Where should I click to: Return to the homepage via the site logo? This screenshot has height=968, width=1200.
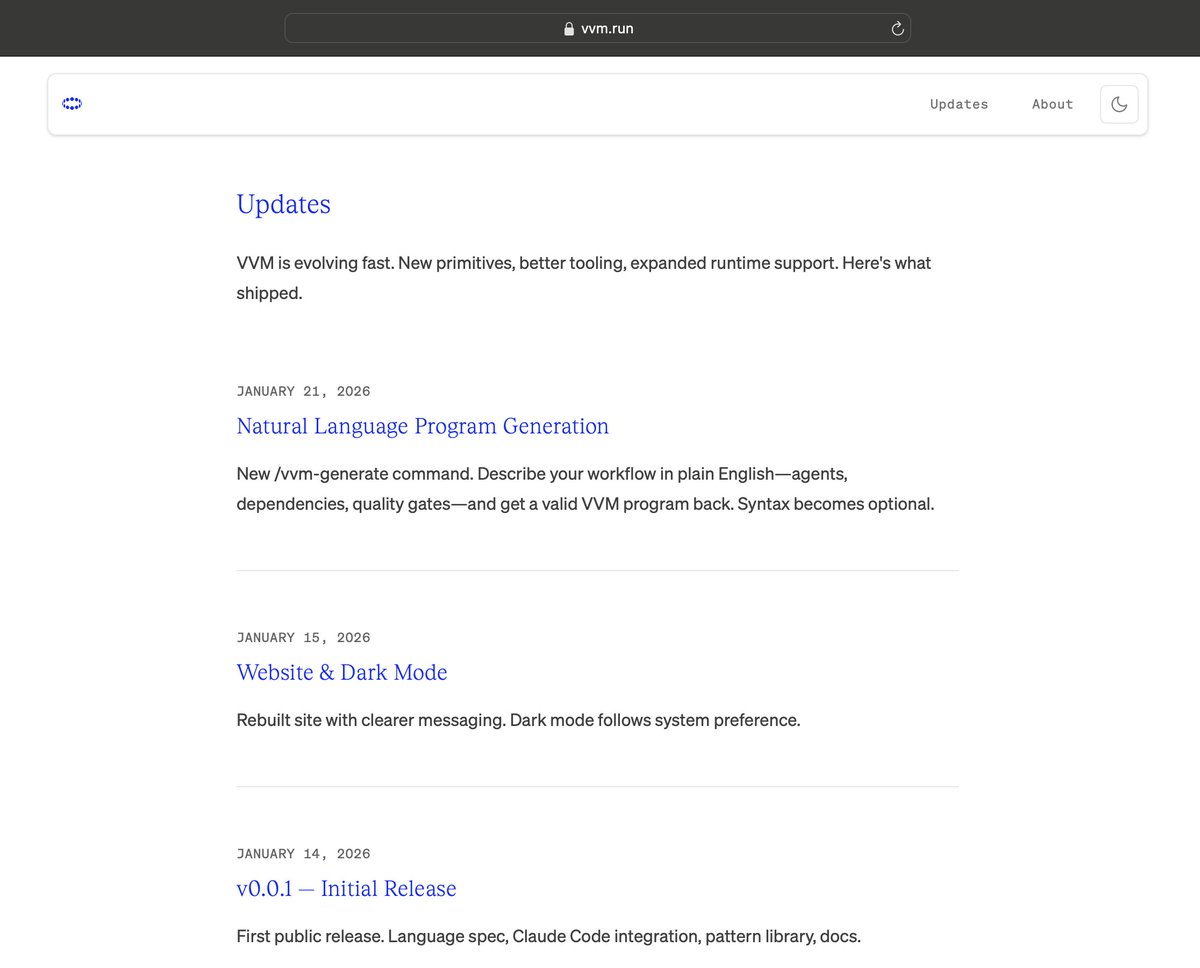click(x=71, y=104)
